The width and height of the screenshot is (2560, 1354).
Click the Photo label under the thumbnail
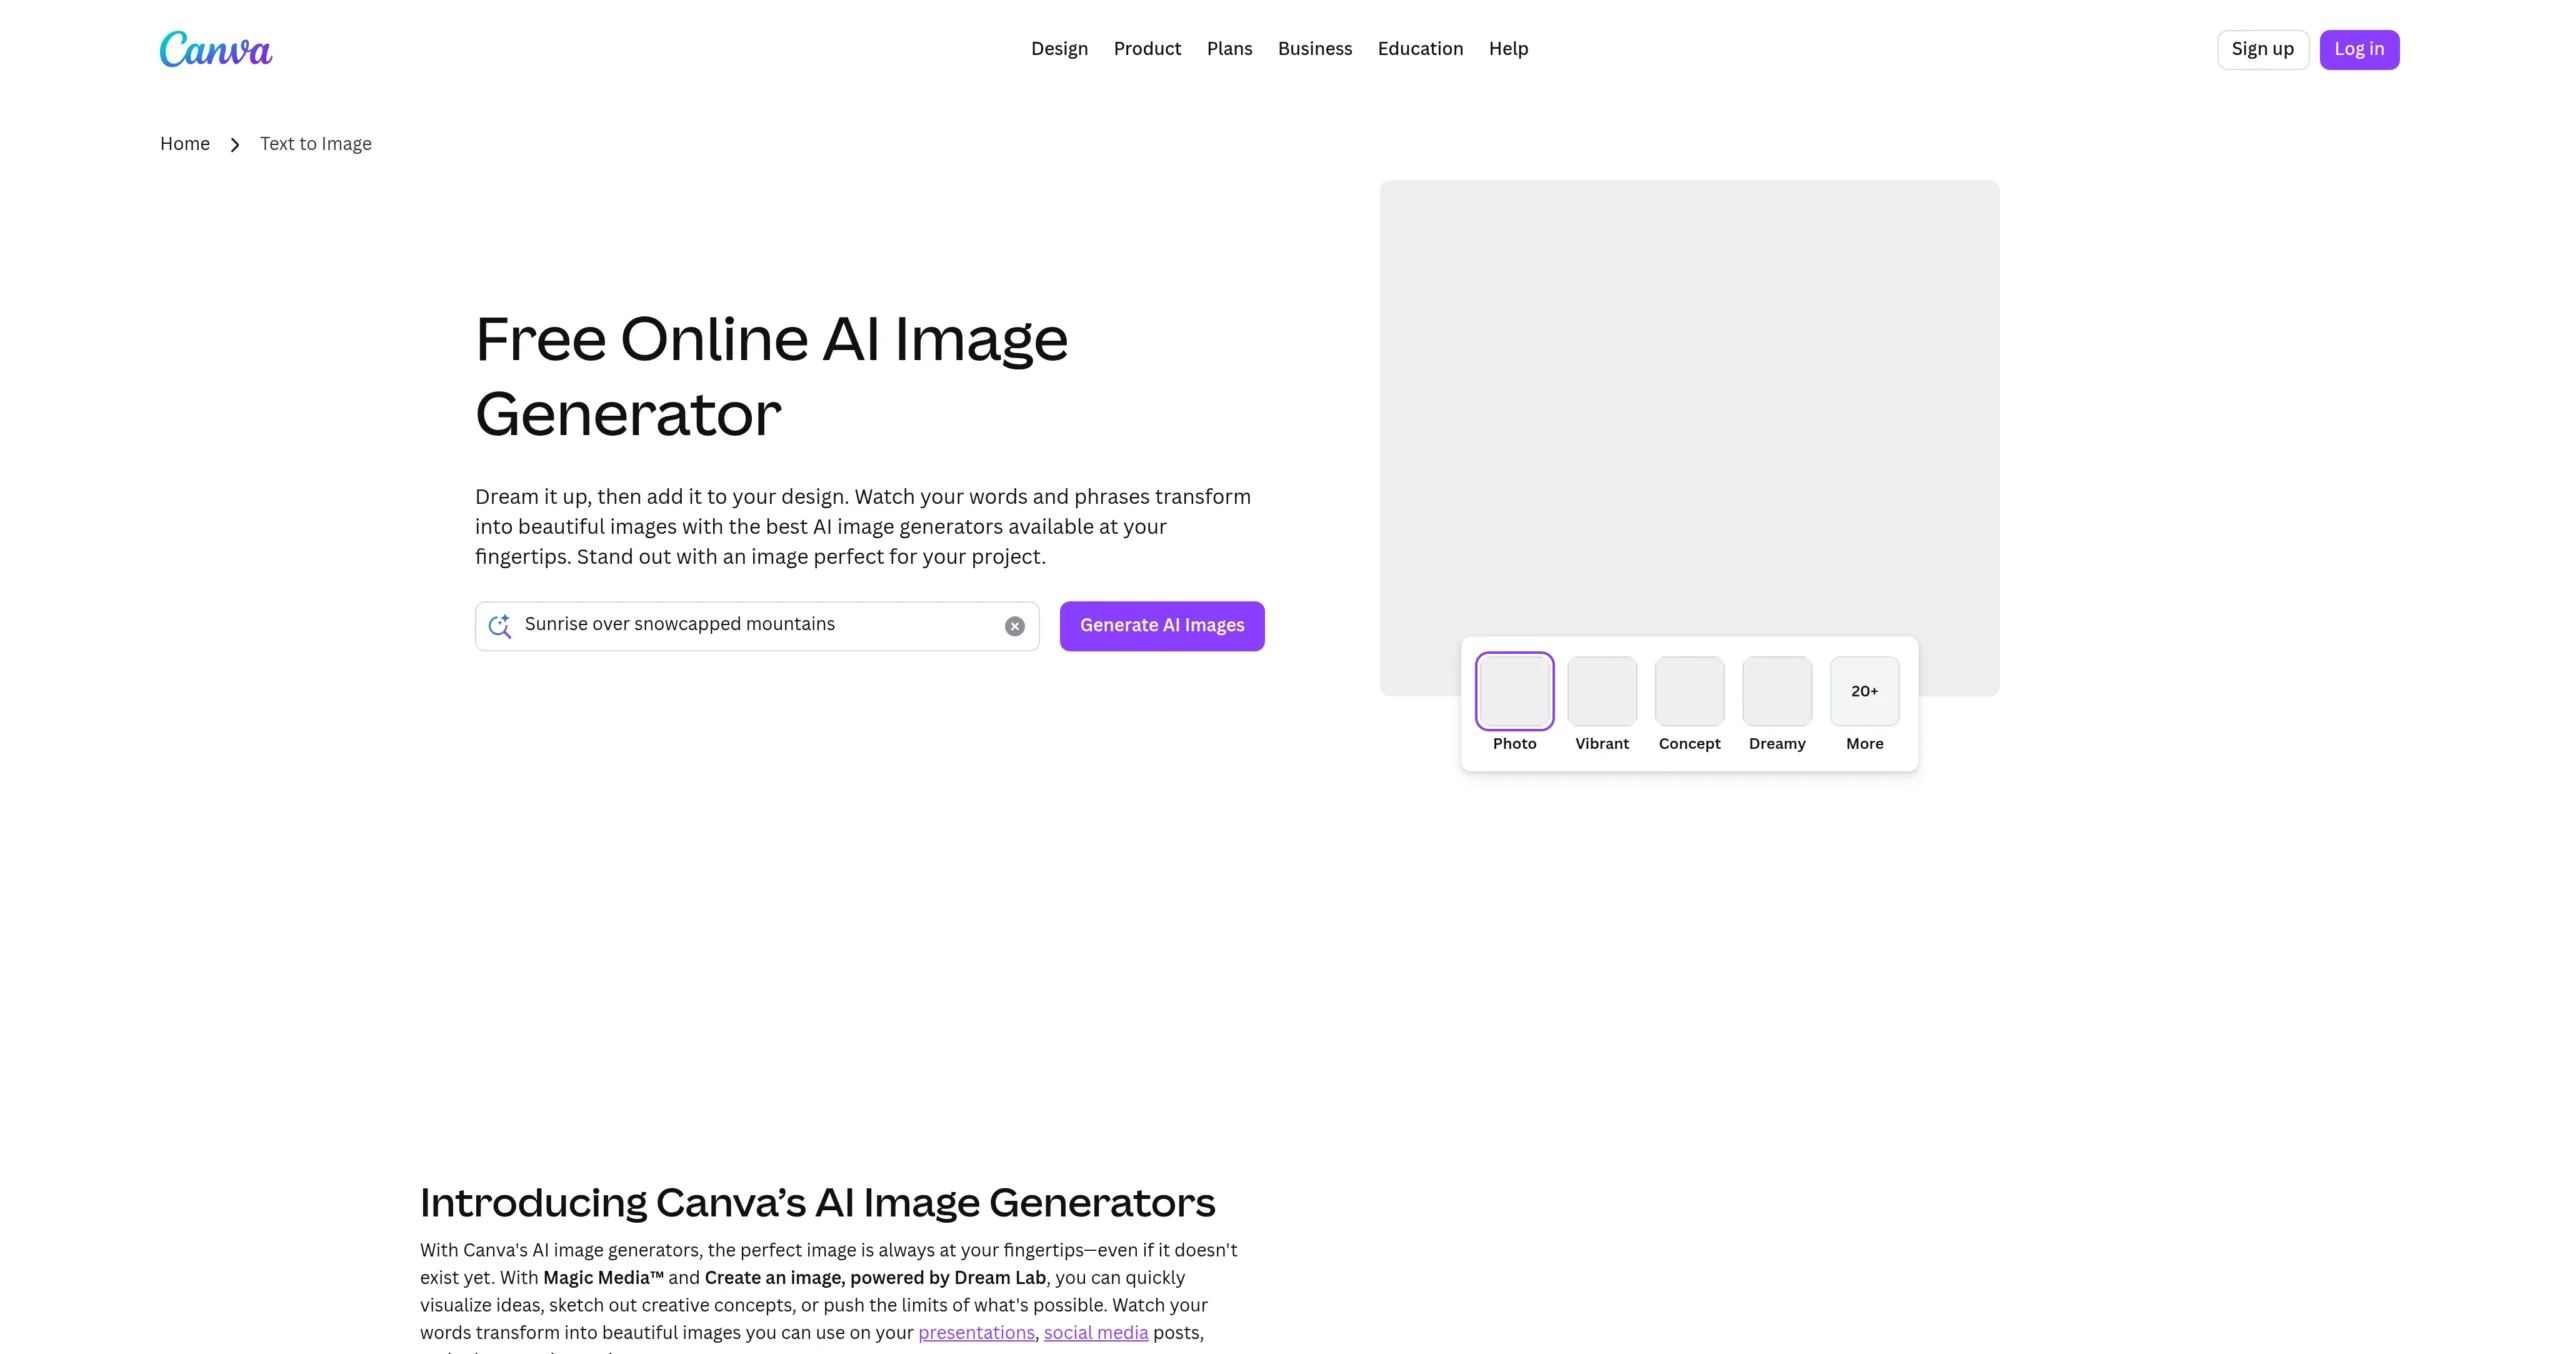coord(1514,744)
